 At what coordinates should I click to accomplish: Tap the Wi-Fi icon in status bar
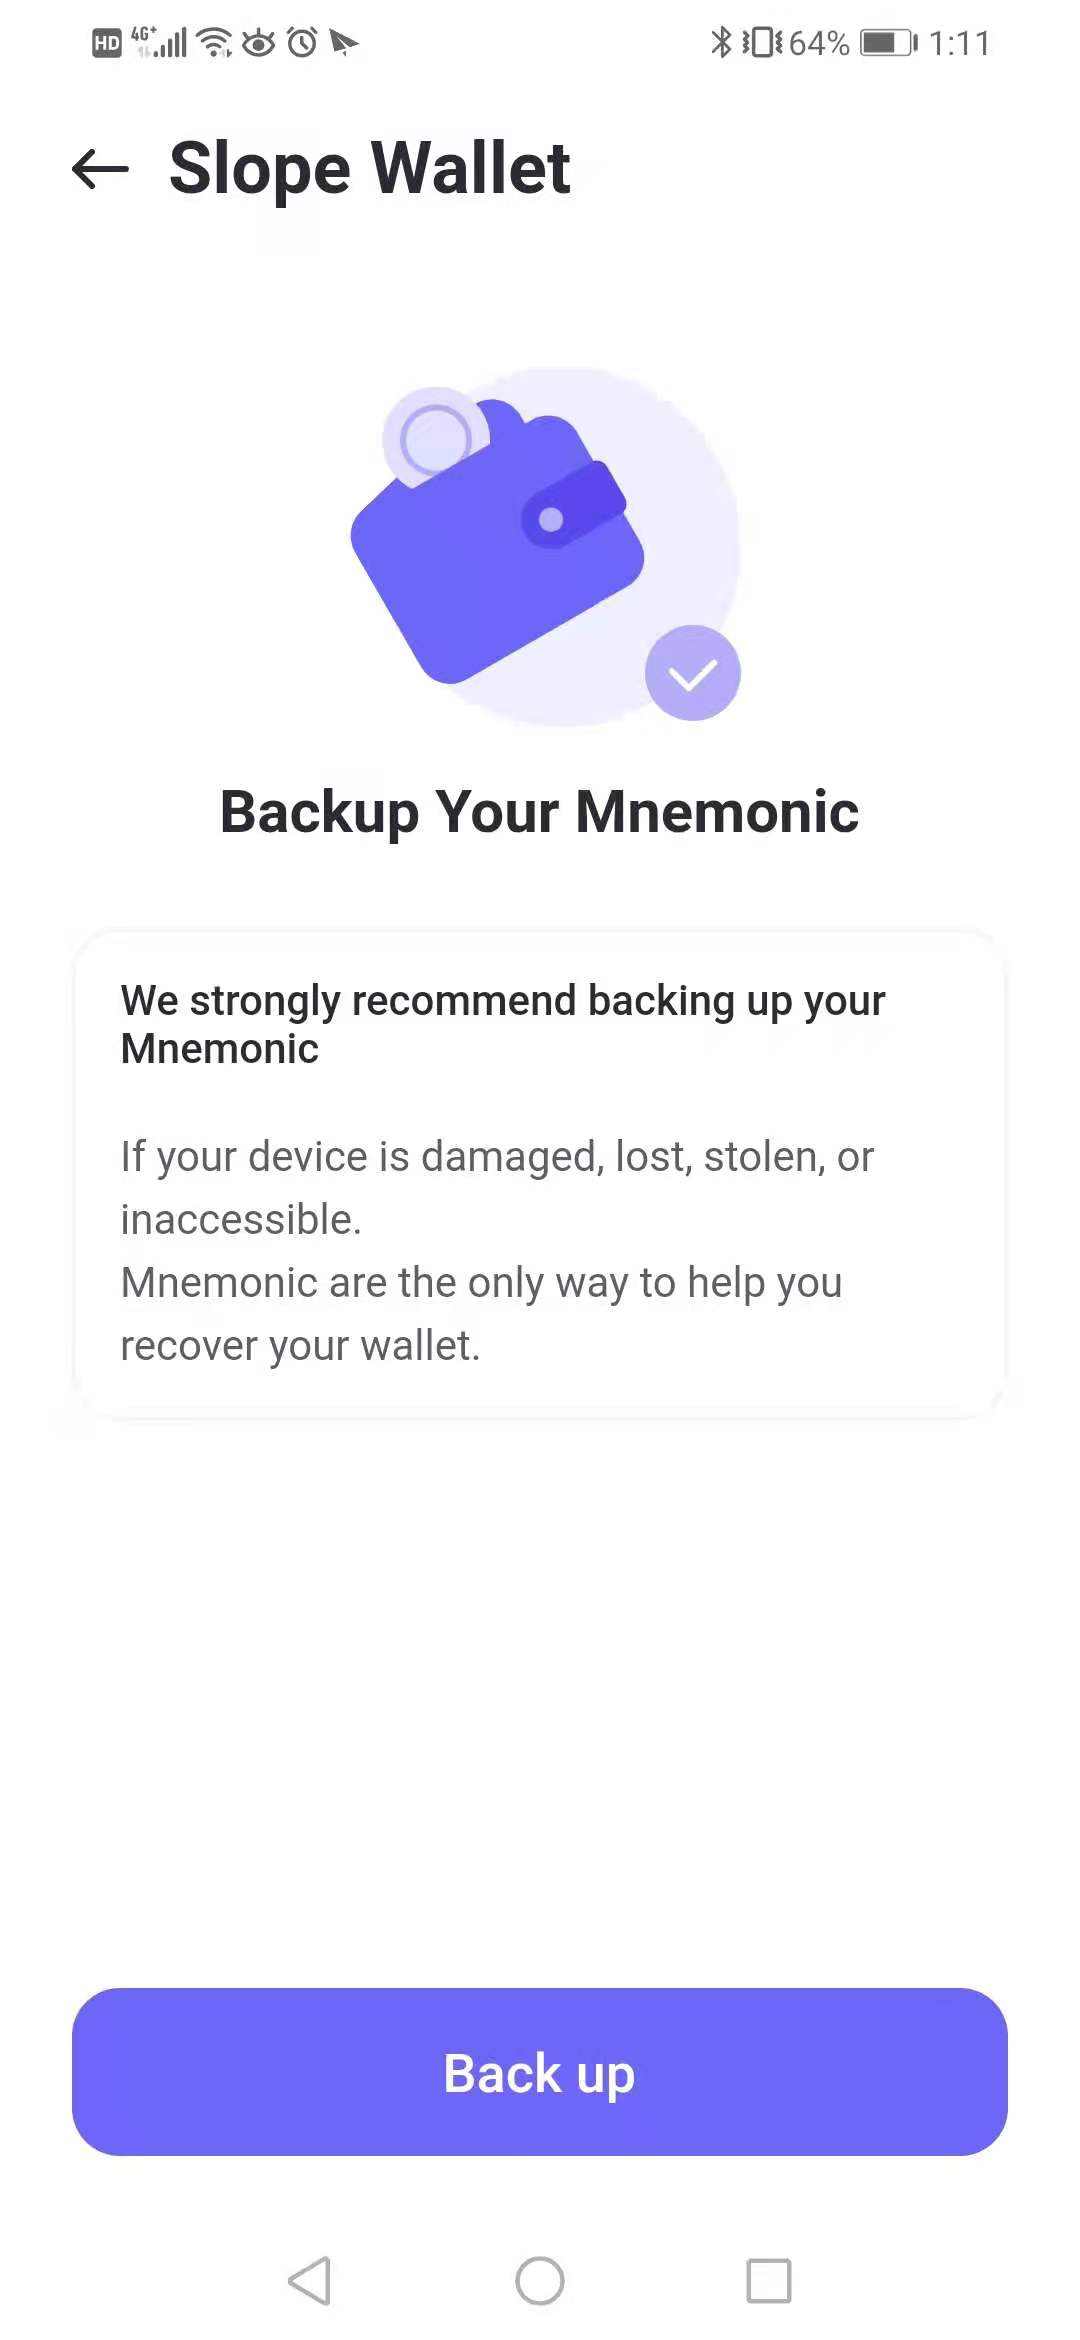[x=214, y=42]
